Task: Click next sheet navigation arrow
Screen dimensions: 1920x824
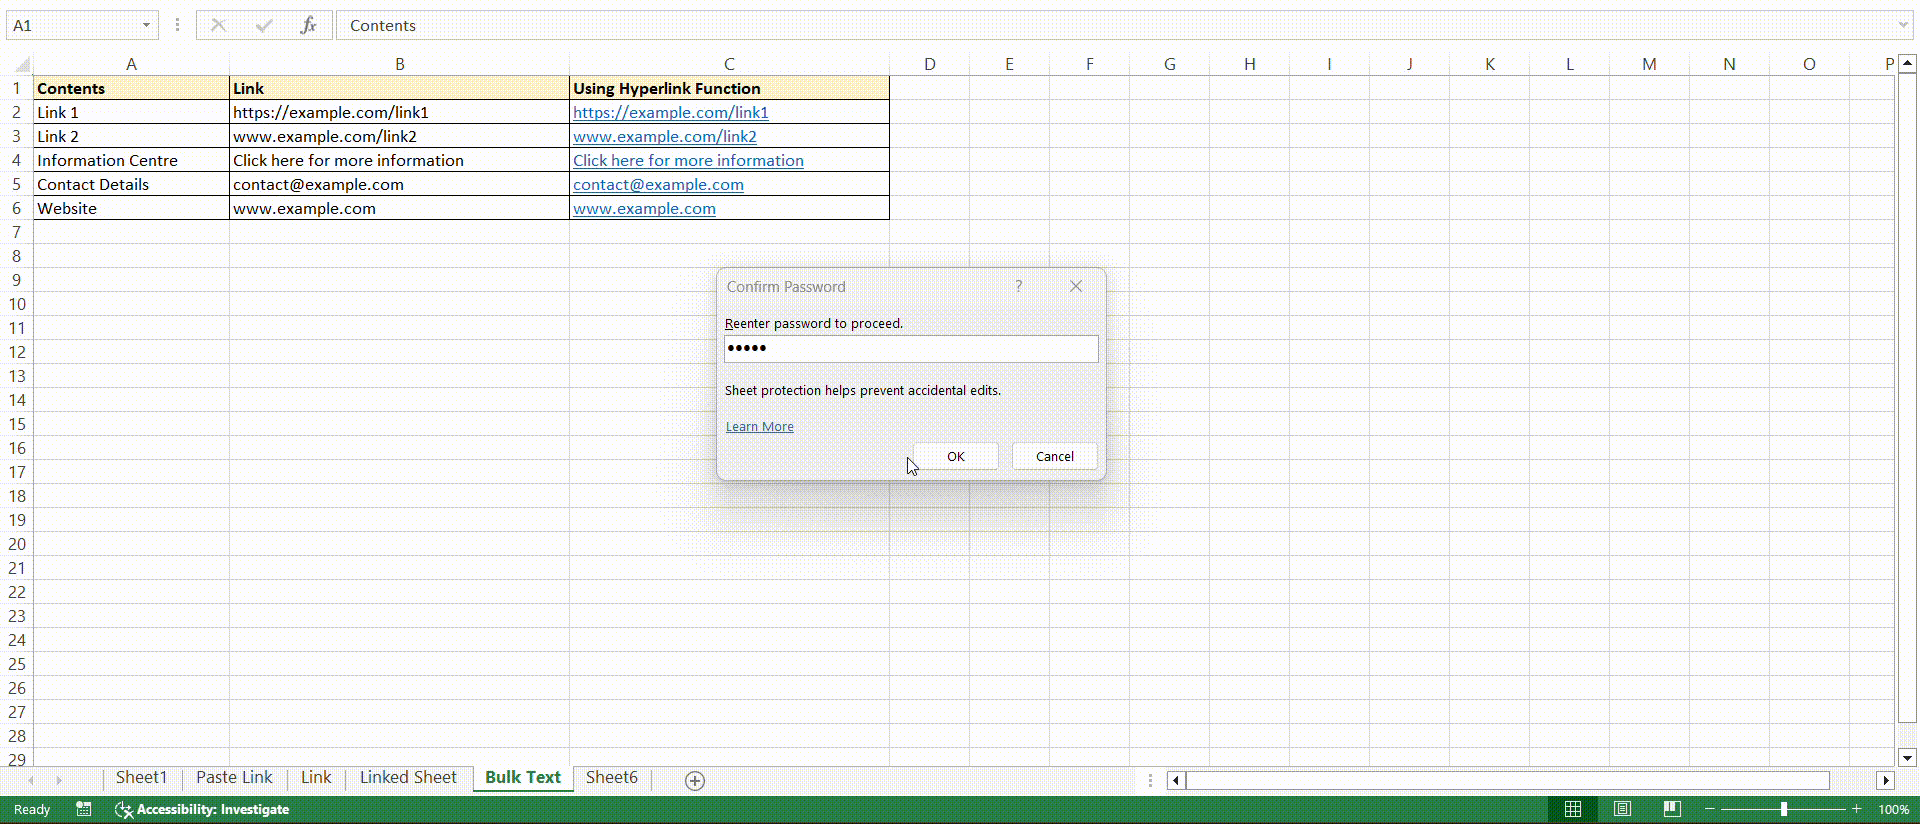Action: 59,780
